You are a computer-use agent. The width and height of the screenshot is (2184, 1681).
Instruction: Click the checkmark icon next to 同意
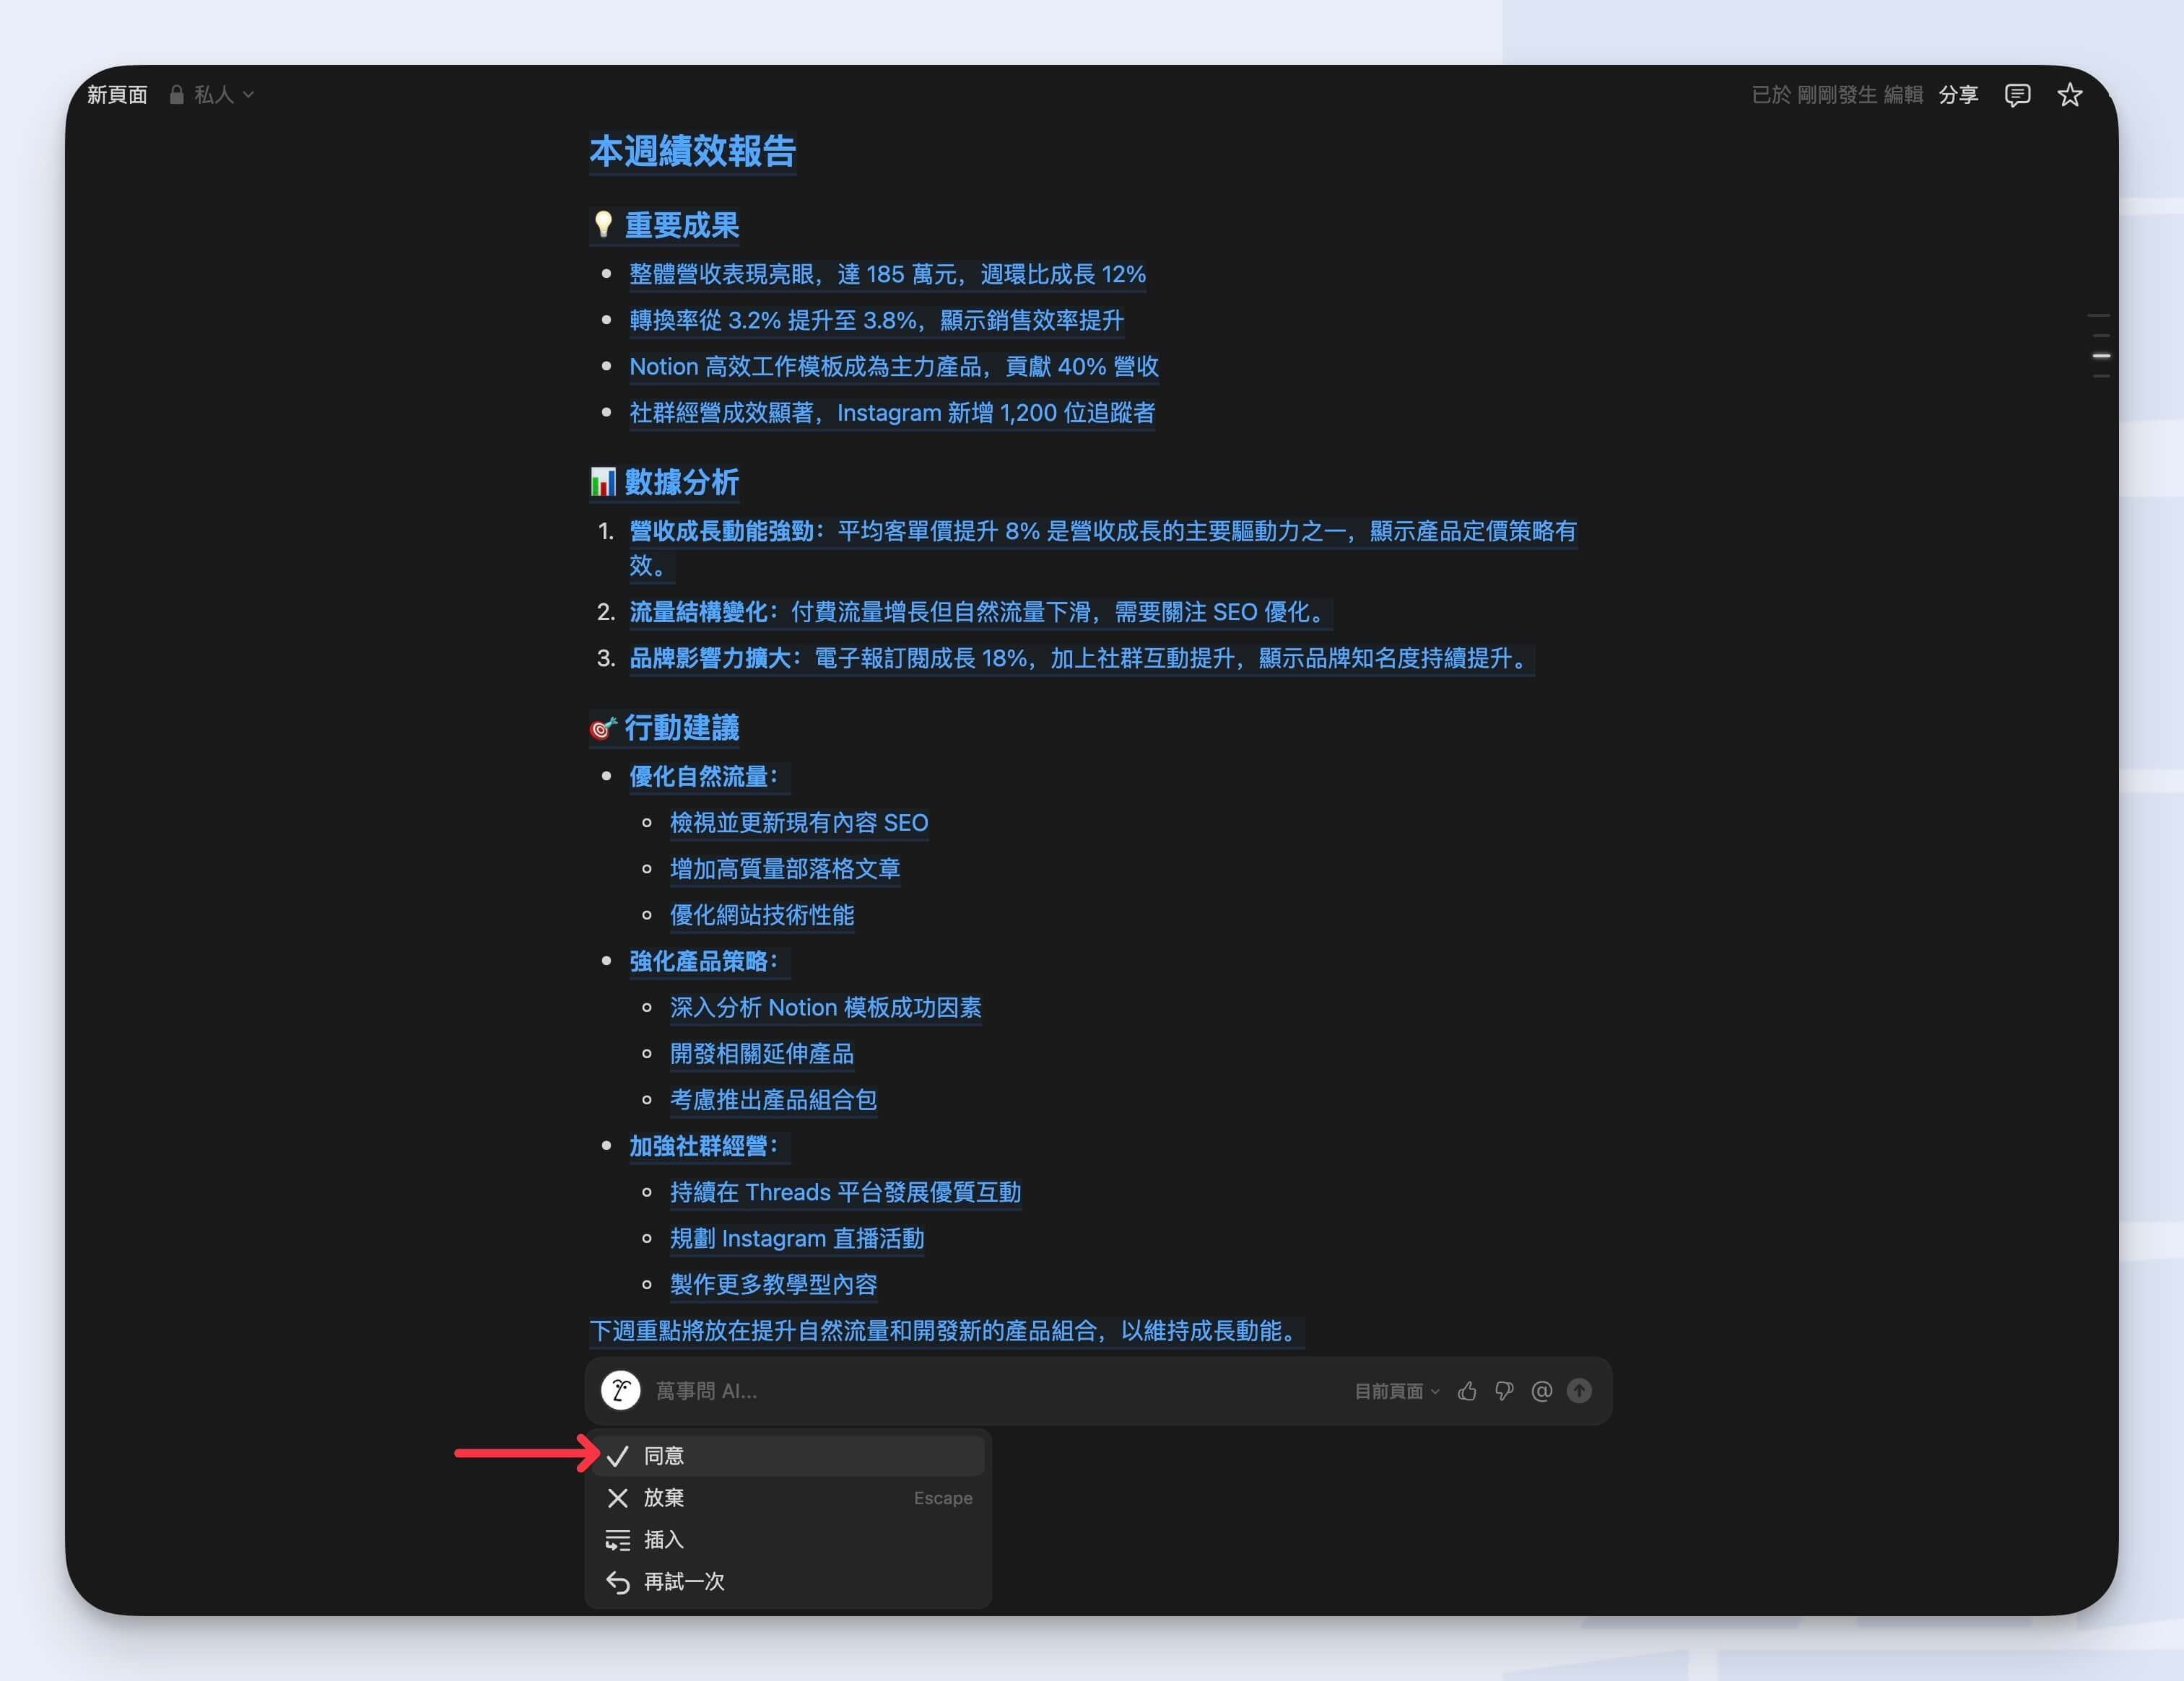pyautogui.click(x=617, y=1456)
